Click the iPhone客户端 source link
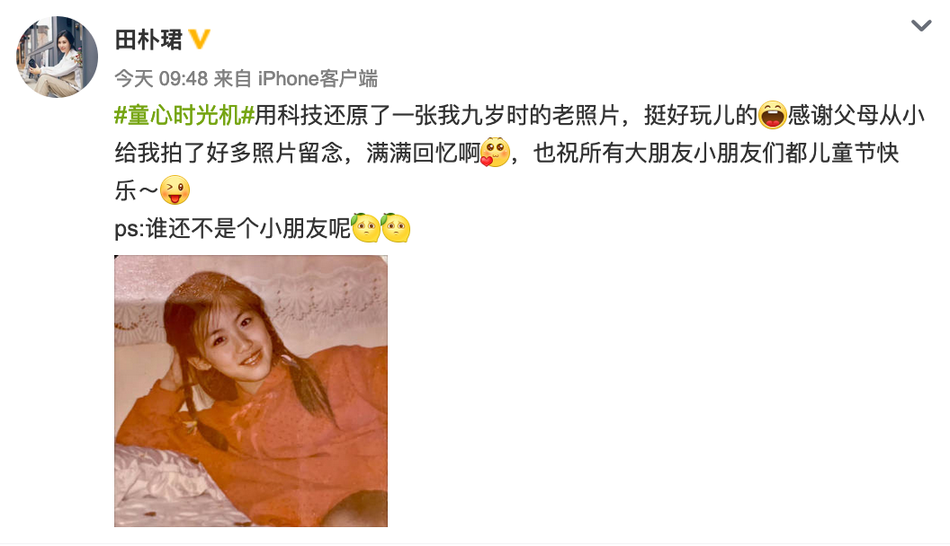Image resolution: width=950 pixels, height=546 pixels. pyautogui.click(x=317, y=79)
